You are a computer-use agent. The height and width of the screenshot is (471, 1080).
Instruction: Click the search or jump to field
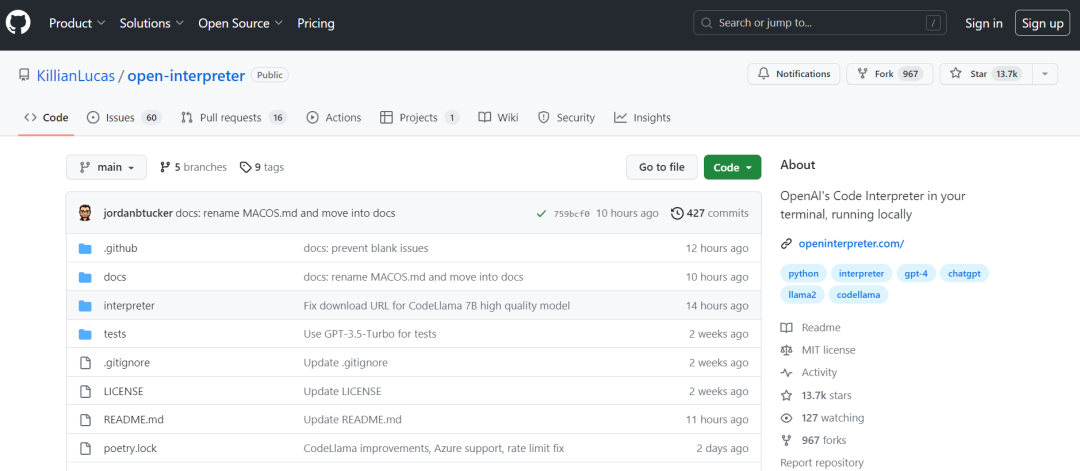pyautogui.click(x=820, y=23)
